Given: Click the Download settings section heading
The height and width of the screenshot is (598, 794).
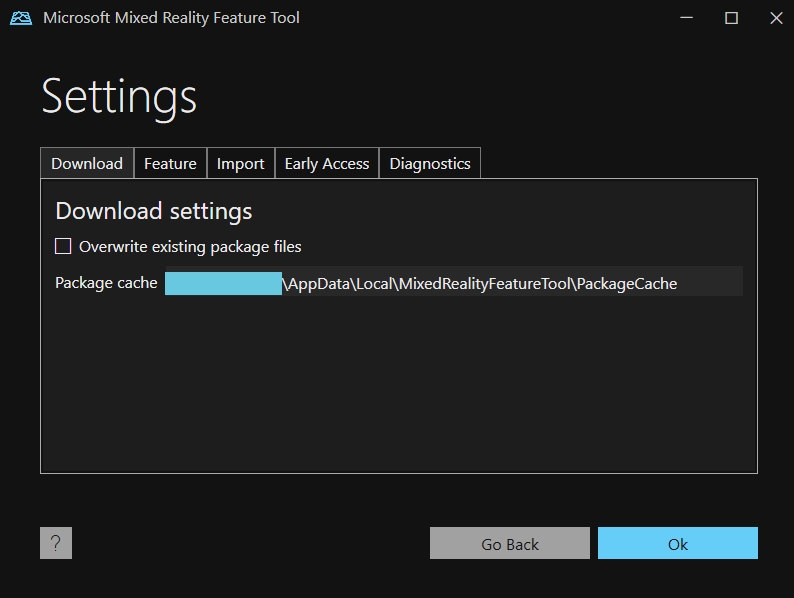Looking at the screenshot, I should pyautogui.click(x=153, y=211).
